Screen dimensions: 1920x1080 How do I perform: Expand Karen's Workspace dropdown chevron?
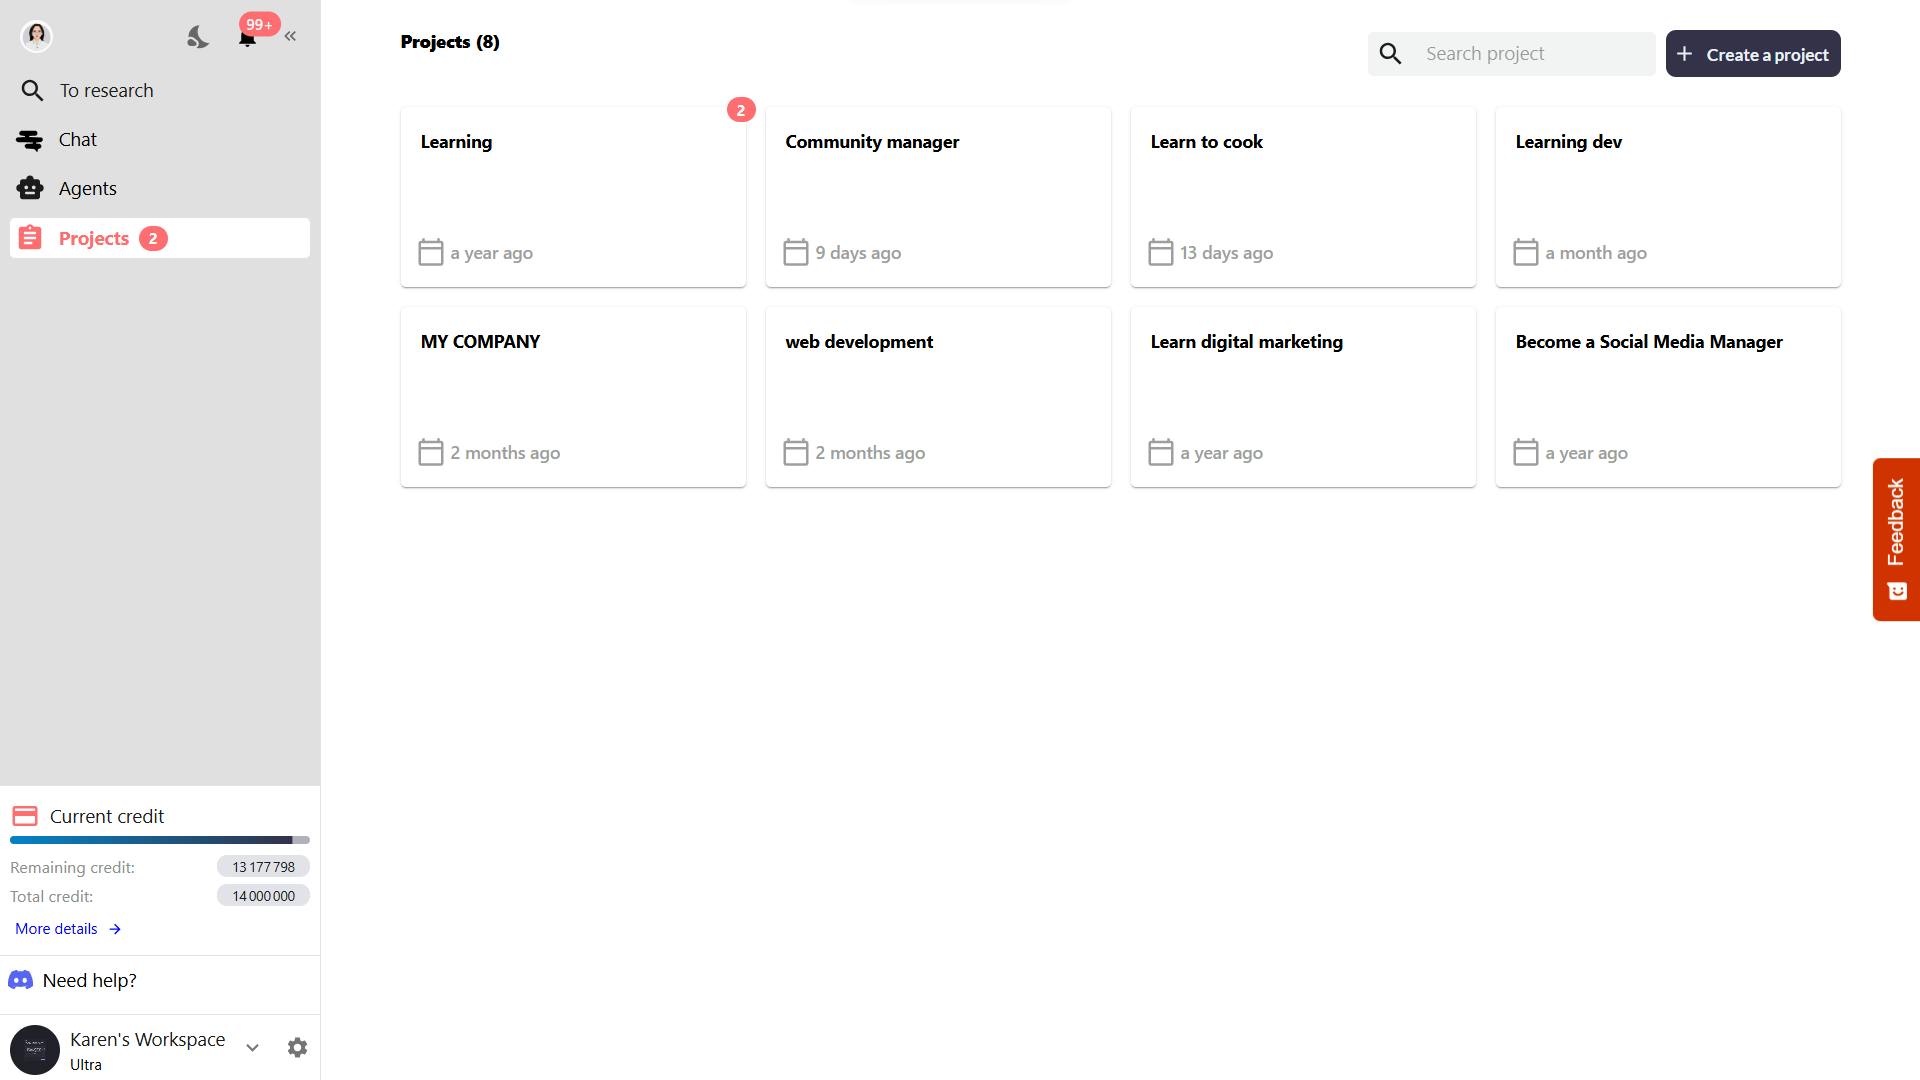point(252,1048)
